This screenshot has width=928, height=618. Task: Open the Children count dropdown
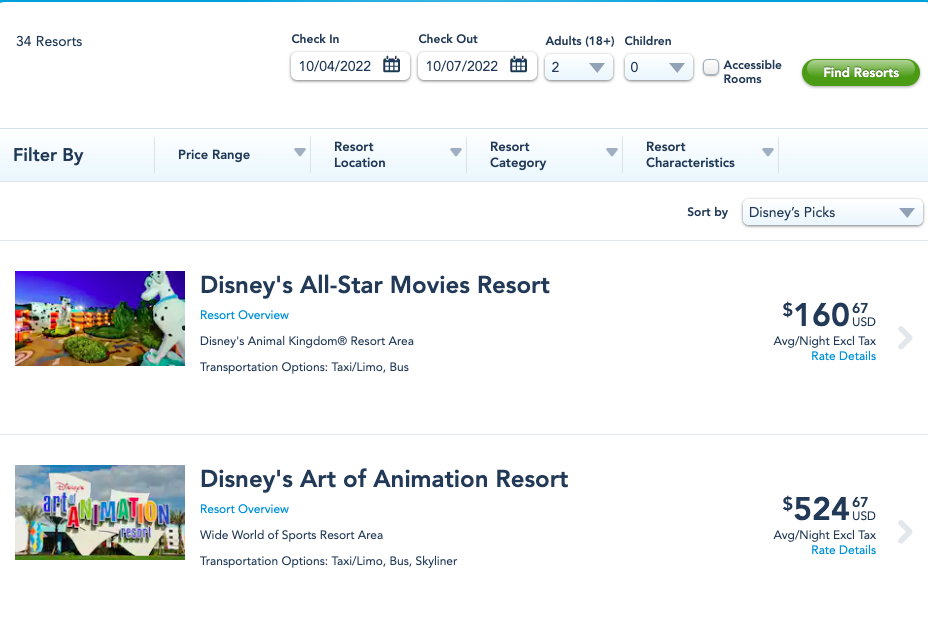click(x=659, y=67)
